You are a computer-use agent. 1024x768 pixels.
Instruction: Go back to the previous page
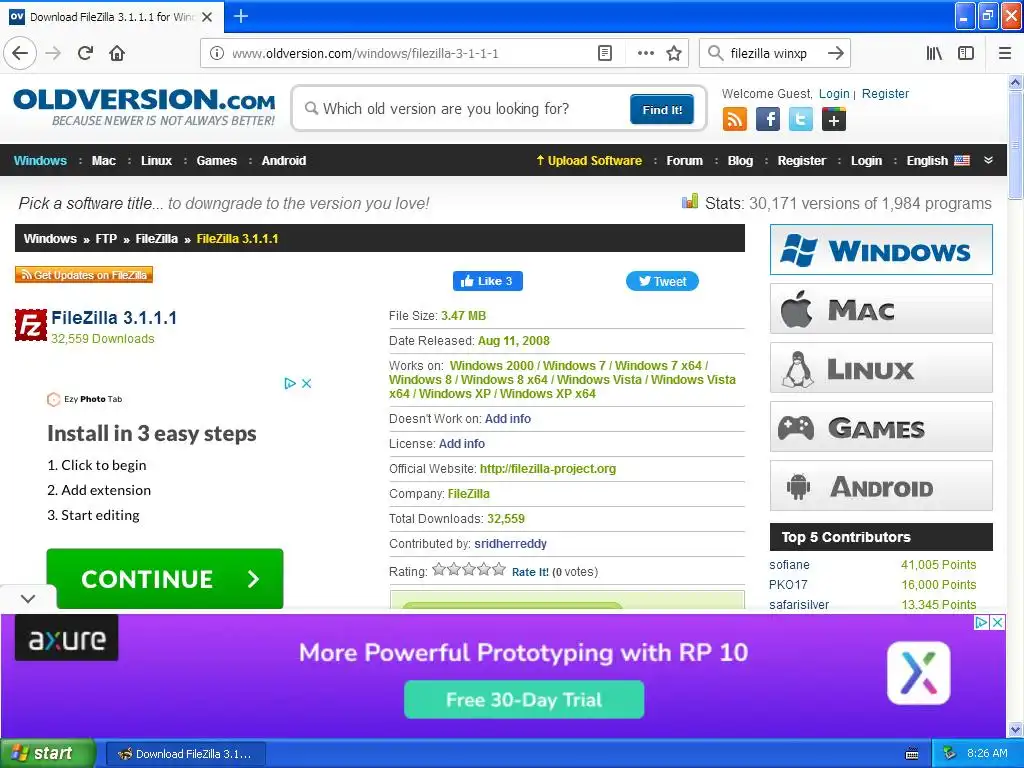pyautogui.click(x=20, y=53)
